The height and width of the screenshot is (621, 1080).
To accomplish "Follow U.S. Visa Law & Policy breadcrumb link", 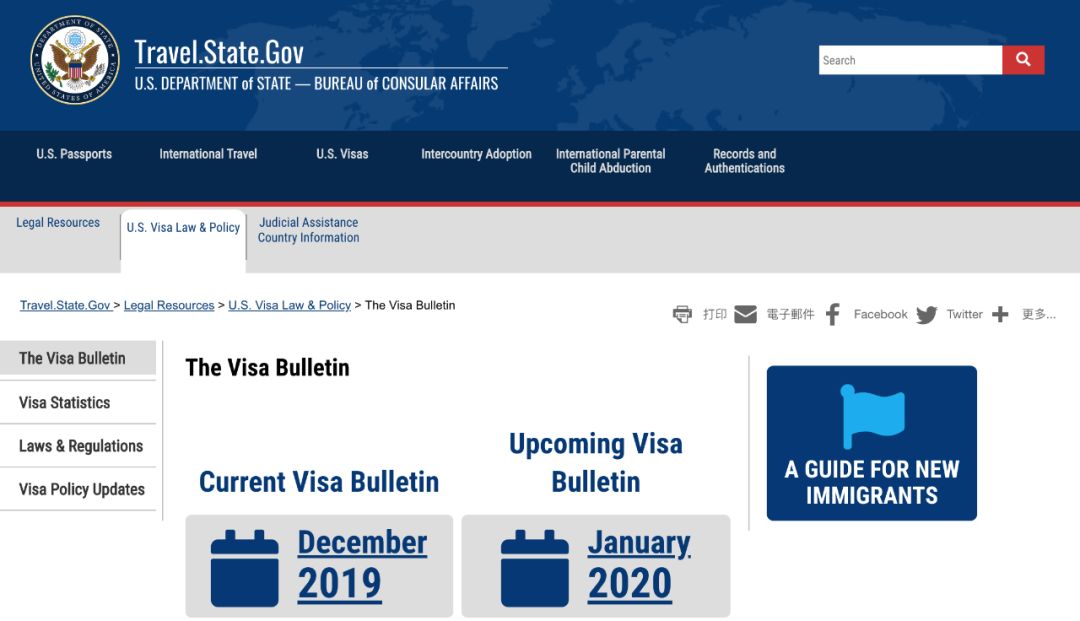I will [289, 305].
